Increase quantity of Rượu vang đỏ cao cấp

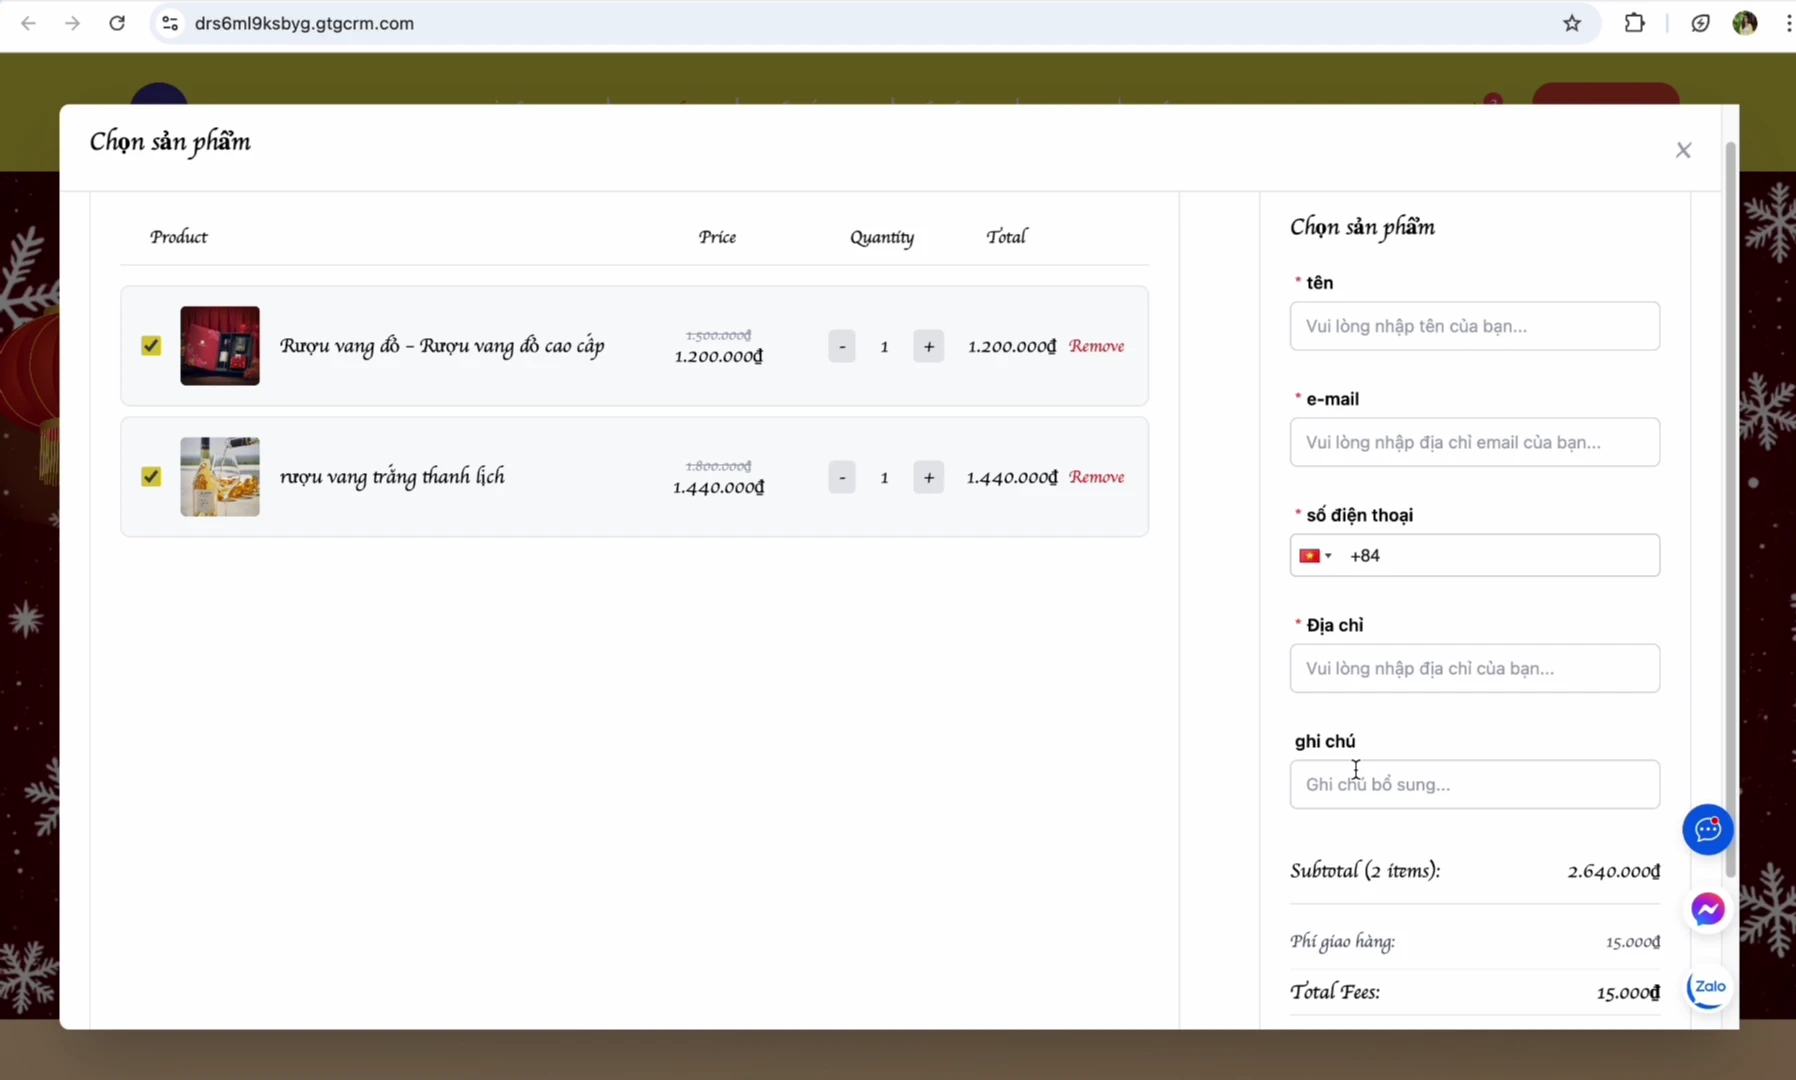[929, 345]
